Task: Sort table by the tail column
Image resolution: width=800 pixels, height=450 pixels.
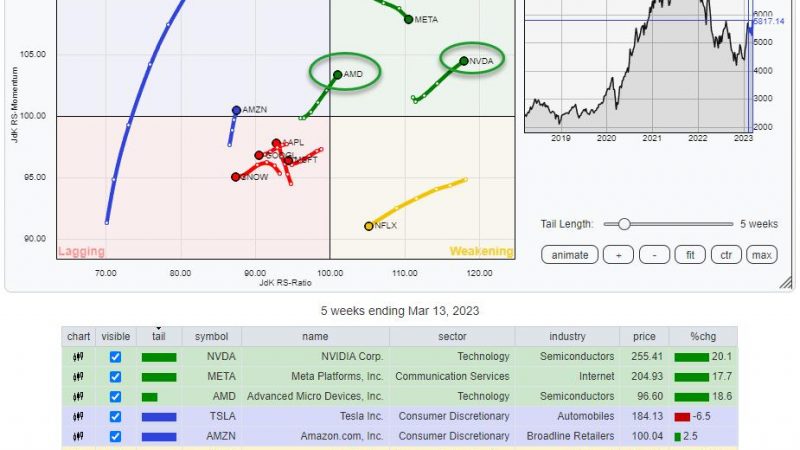Action: tap(159, 337)
